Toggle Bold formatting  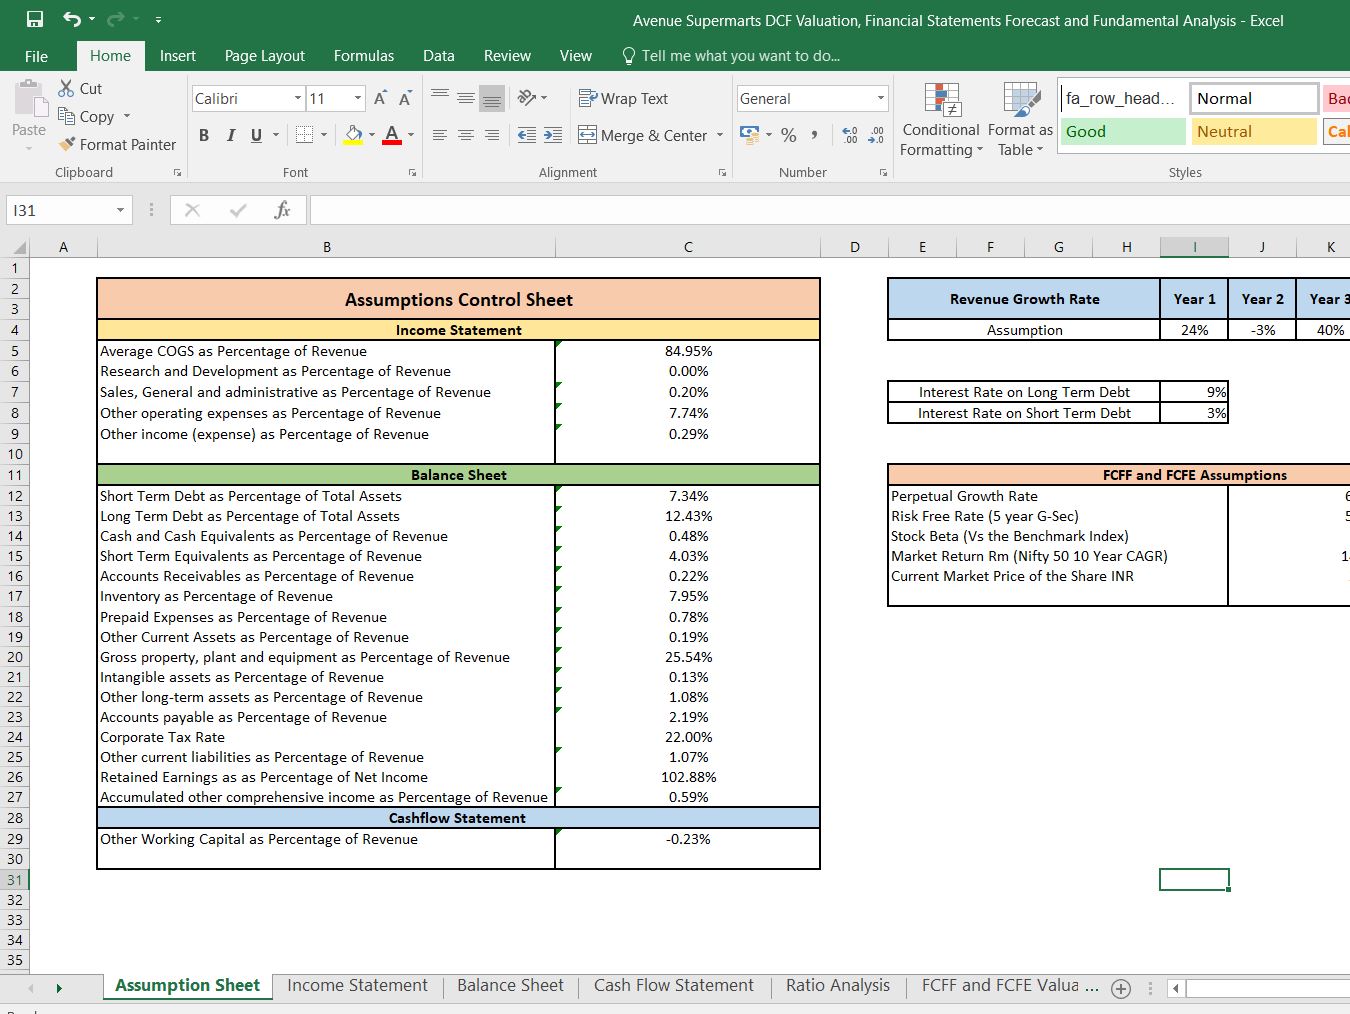pyautogui.click(x=204, y=135)
